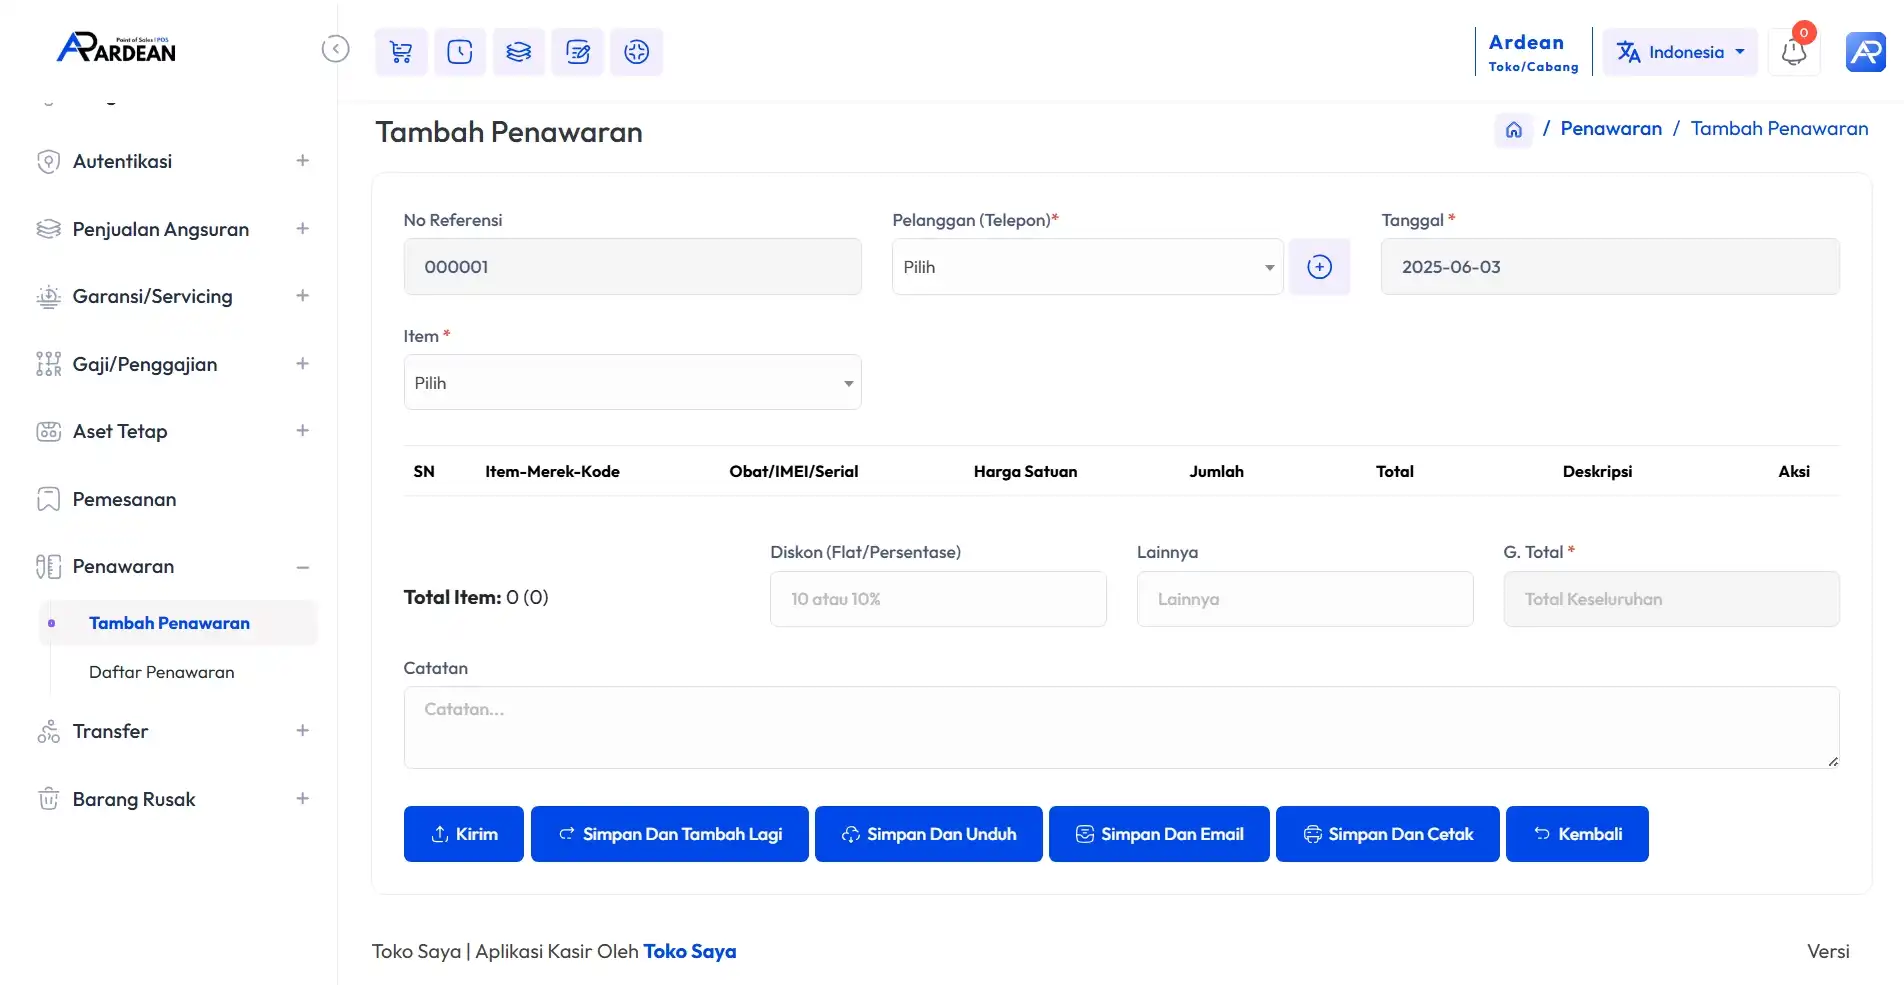
Task: Open the Barang Rusak menu label
Action: [134, 799]
